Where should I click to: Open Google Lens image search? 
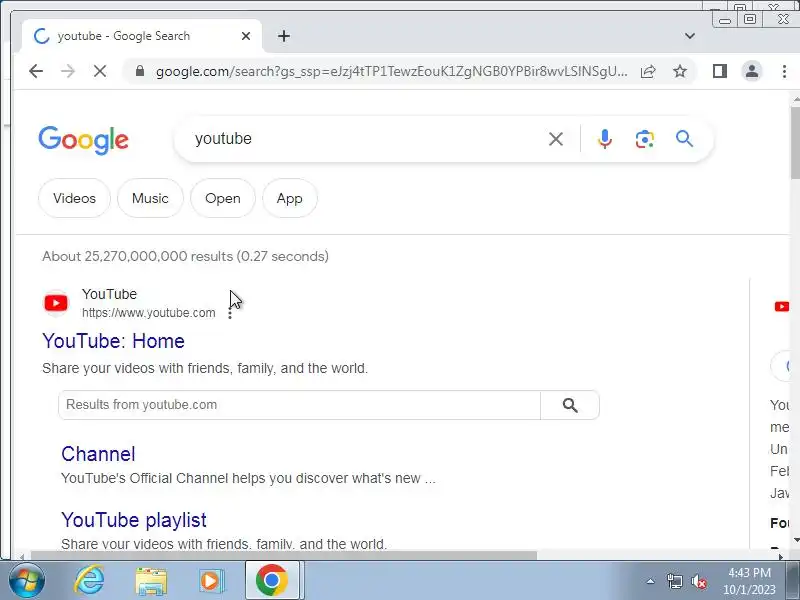pos(645,139)
